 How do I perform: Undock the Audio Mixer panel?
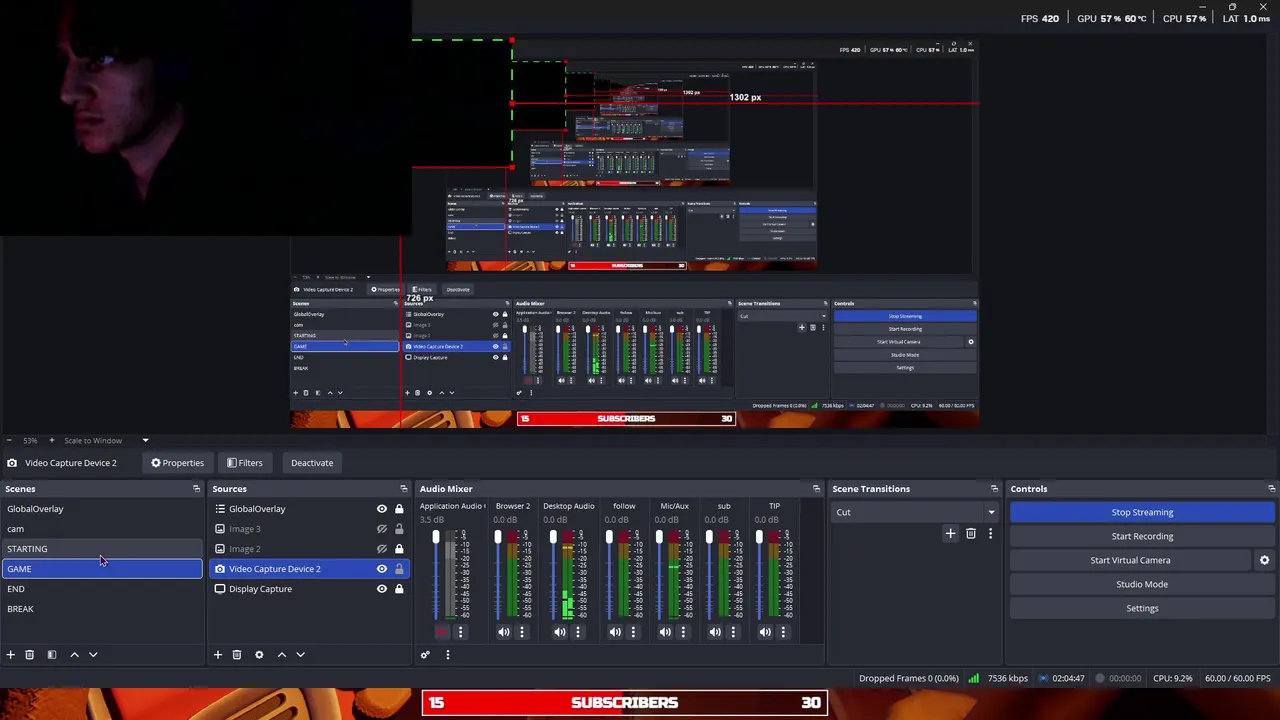[x=816, y=489]
